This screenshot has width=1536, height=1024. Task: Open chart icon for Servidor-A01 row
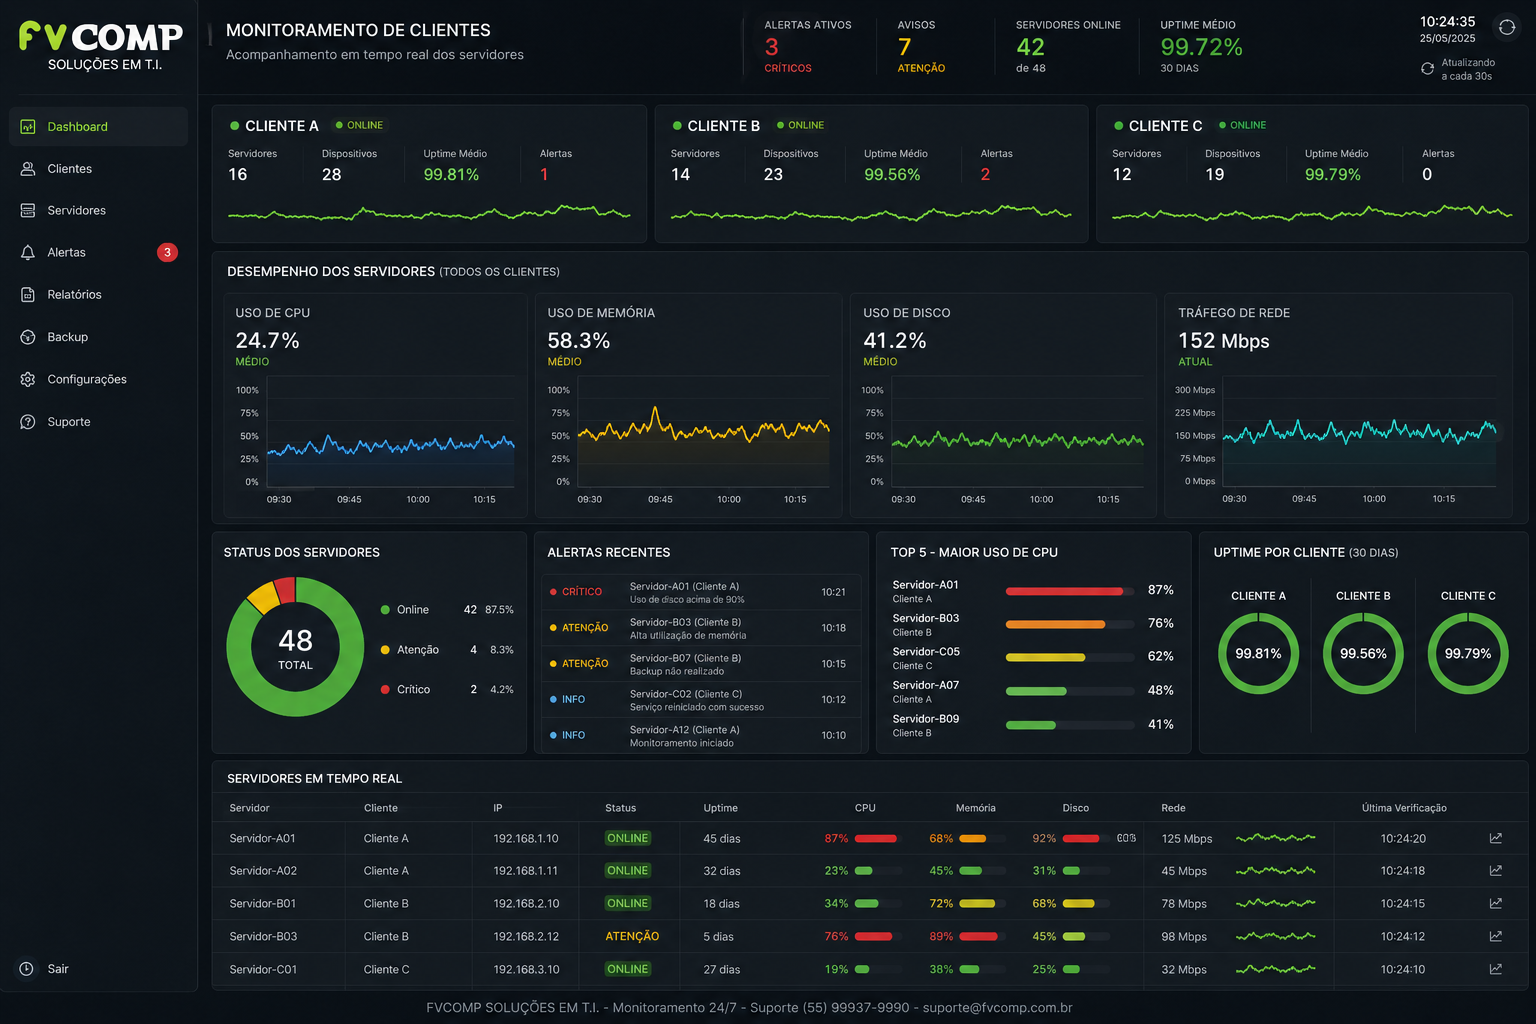tap(1495, 838)
